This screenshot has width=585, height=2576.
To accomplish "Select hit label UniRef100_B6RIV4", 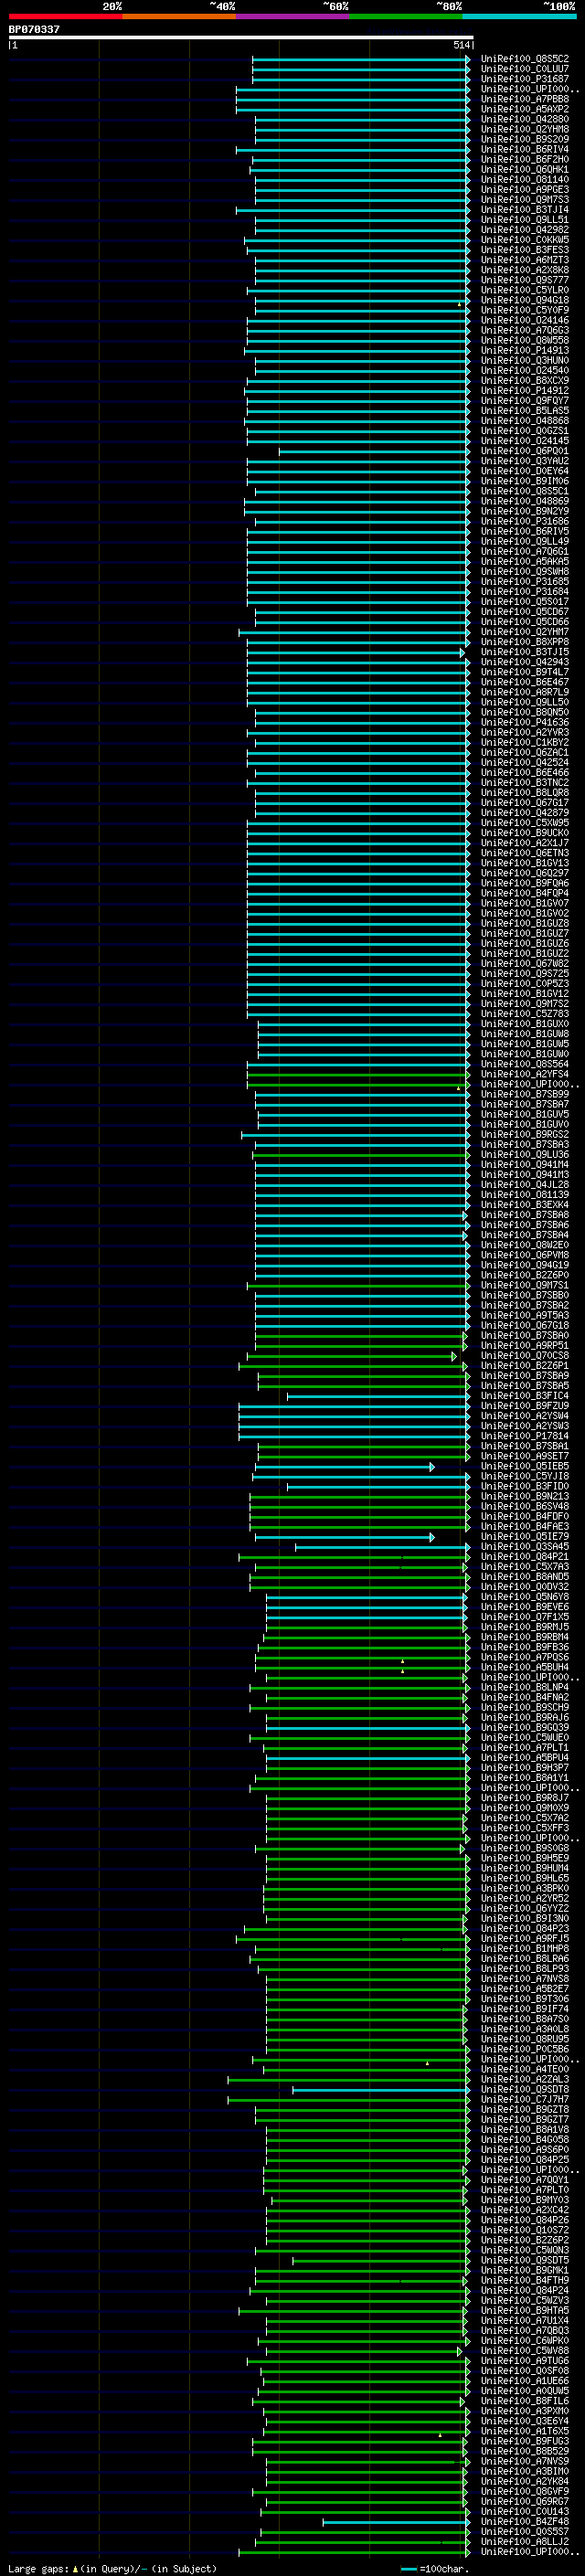I will pyautogui.click(x=525, y=149).
